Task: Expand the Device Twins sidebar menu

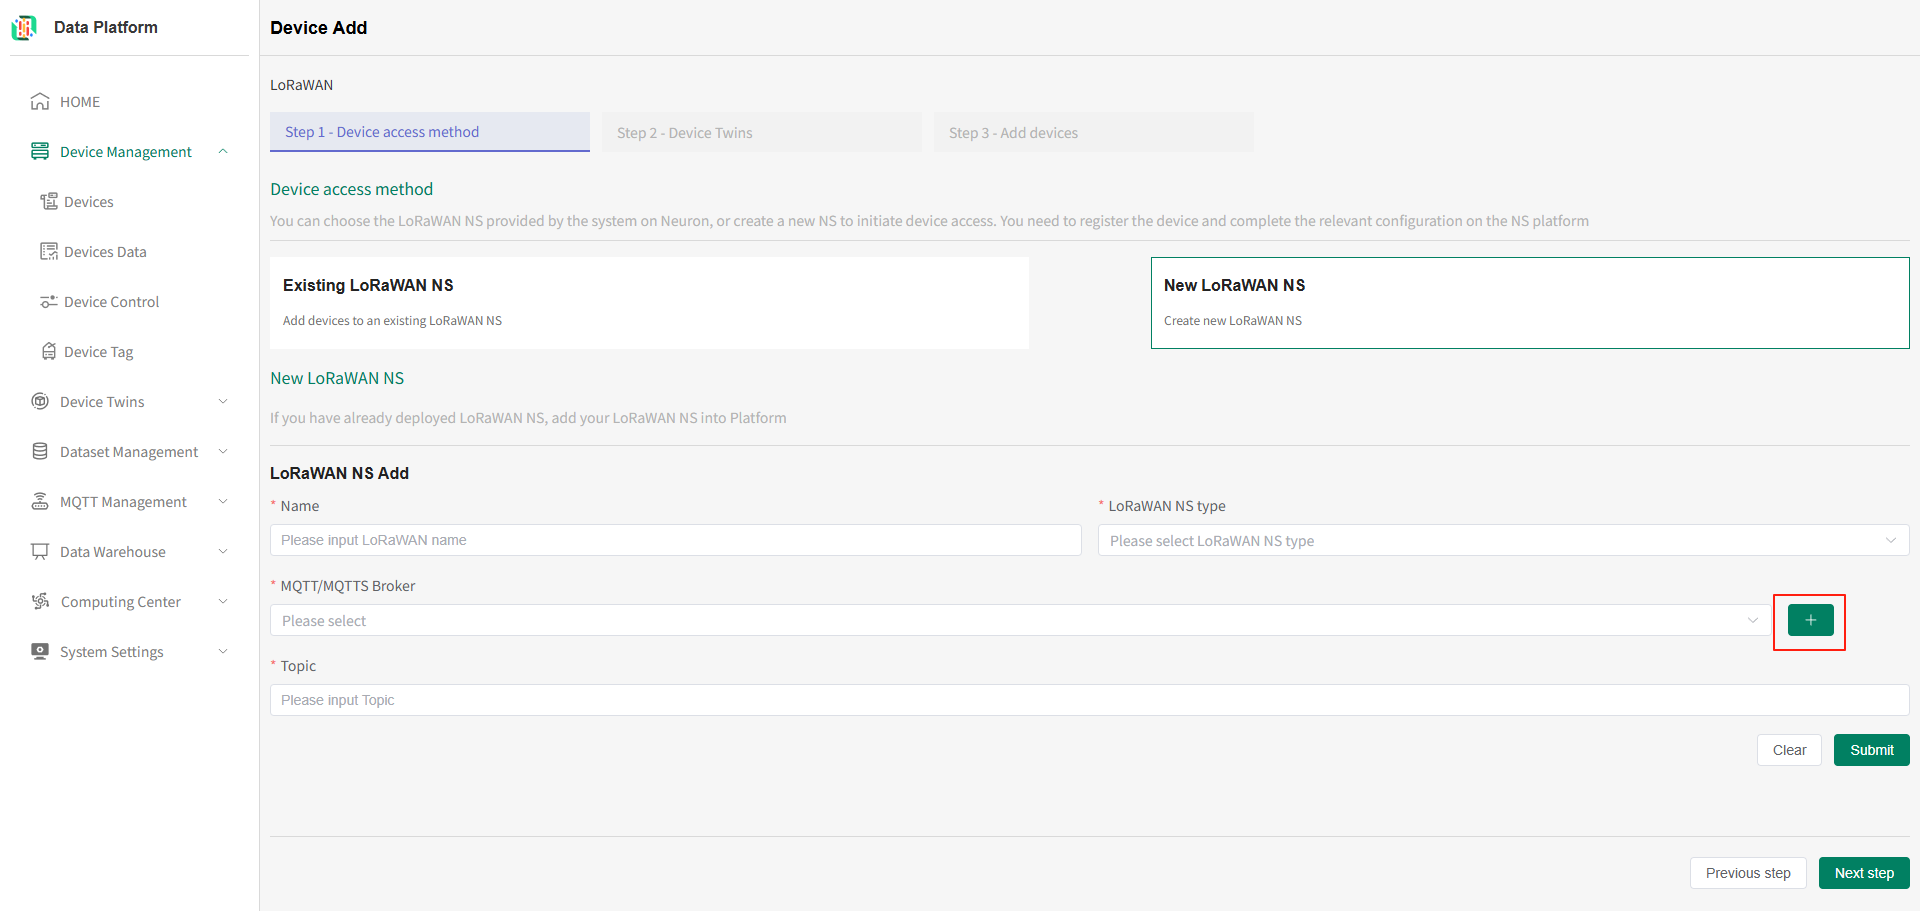Action: tap(223, 402)
